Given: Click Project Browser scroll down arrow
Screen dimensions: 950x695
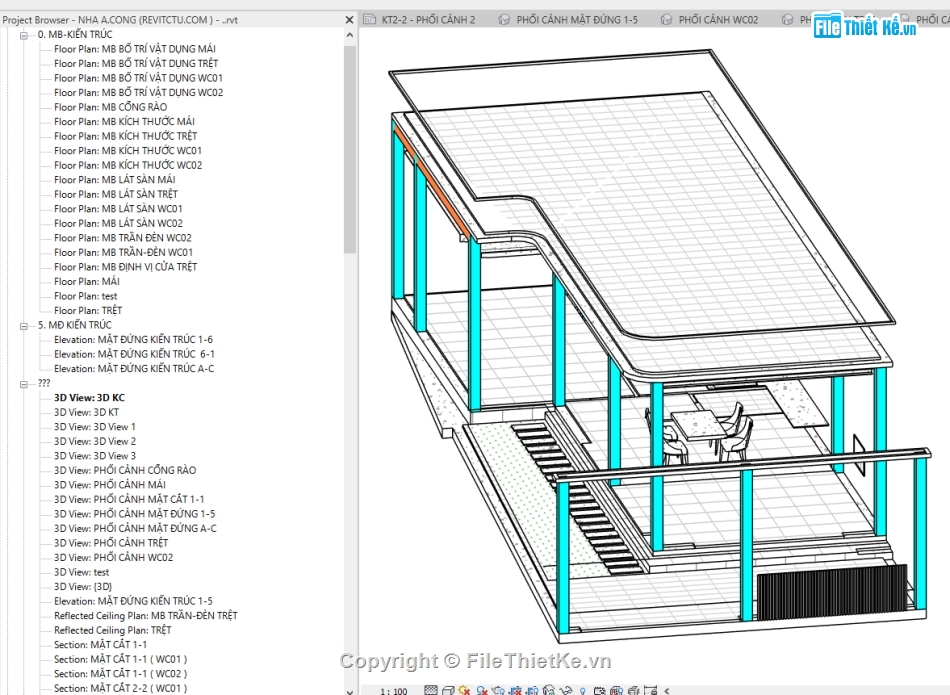Looking at the screenshot, I should tap(350, 690).
